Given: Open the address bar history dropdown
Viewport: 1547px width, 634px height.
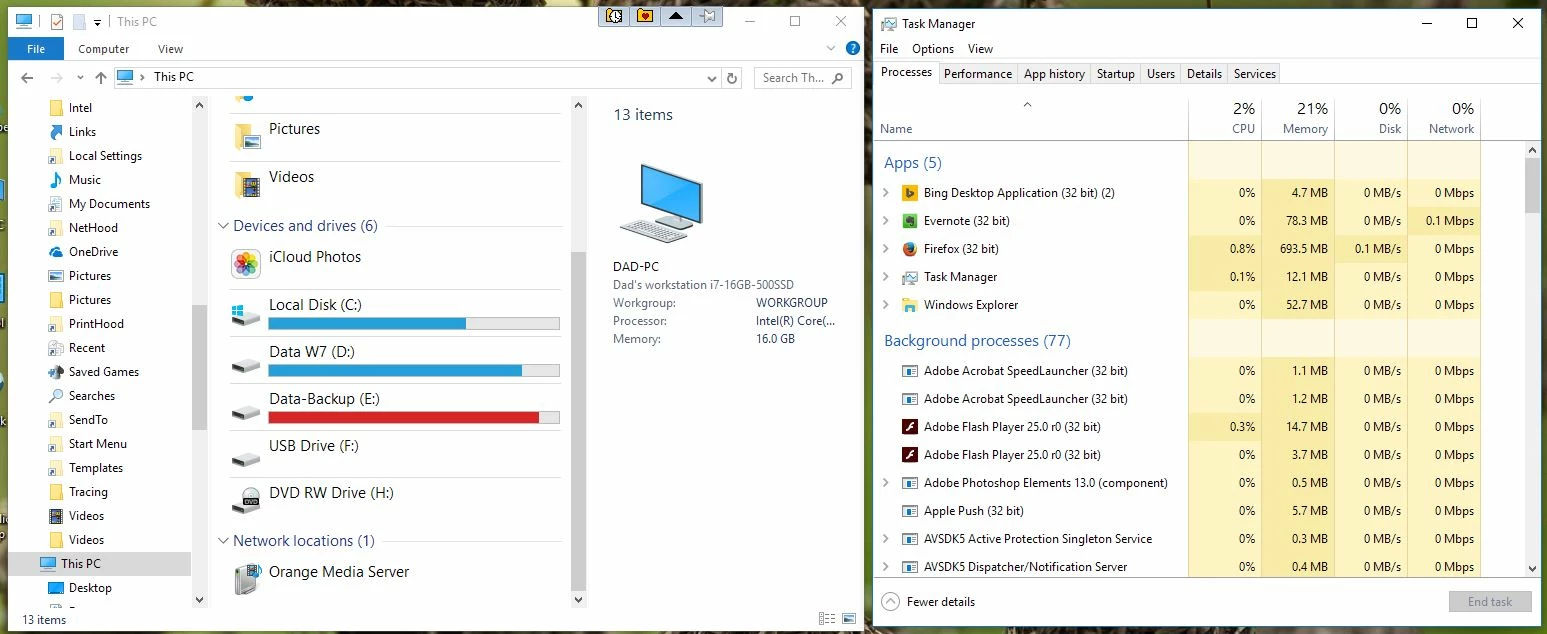Looking at the screenshot, I should [711, 78].
